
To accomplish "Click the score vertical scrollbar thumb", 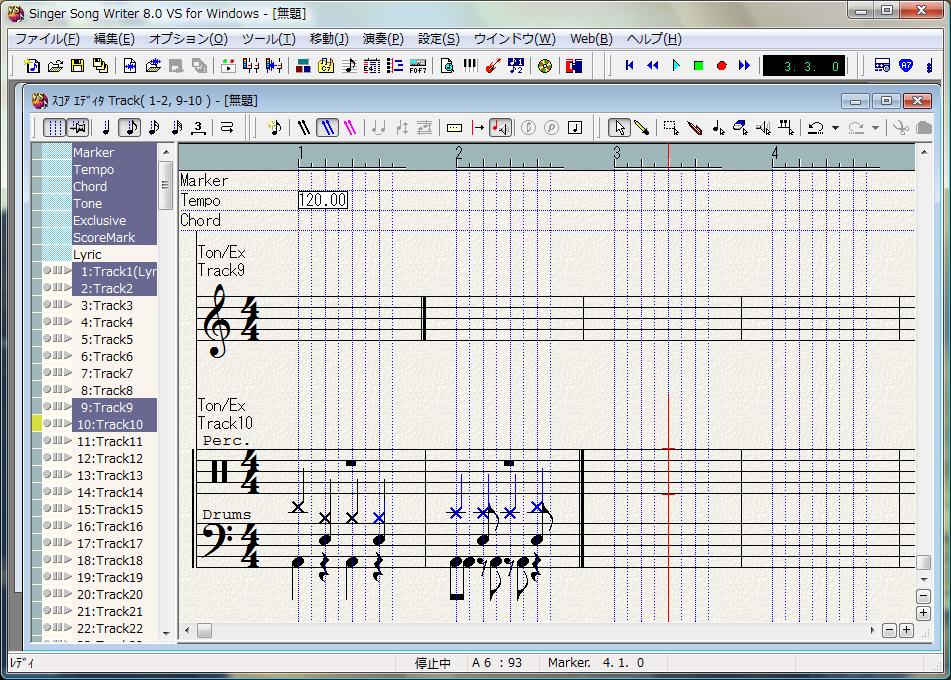I will pos(922,562).
